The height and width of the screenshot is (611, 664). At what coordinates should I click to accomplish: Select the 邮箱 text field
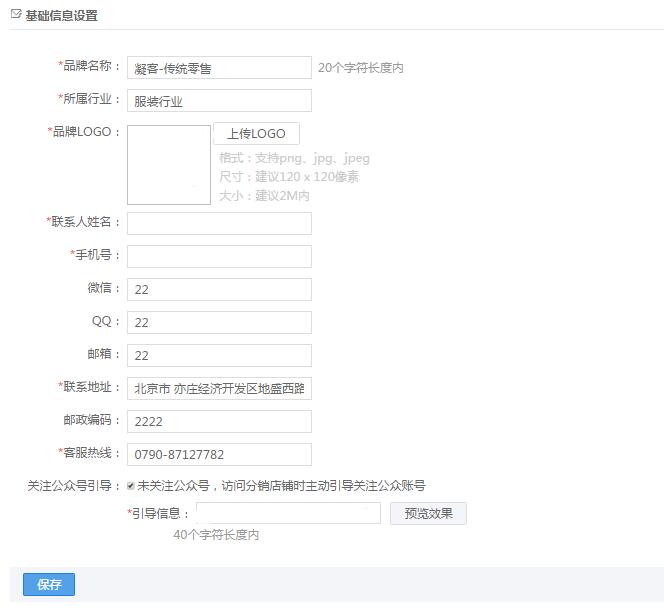(219, 356)
